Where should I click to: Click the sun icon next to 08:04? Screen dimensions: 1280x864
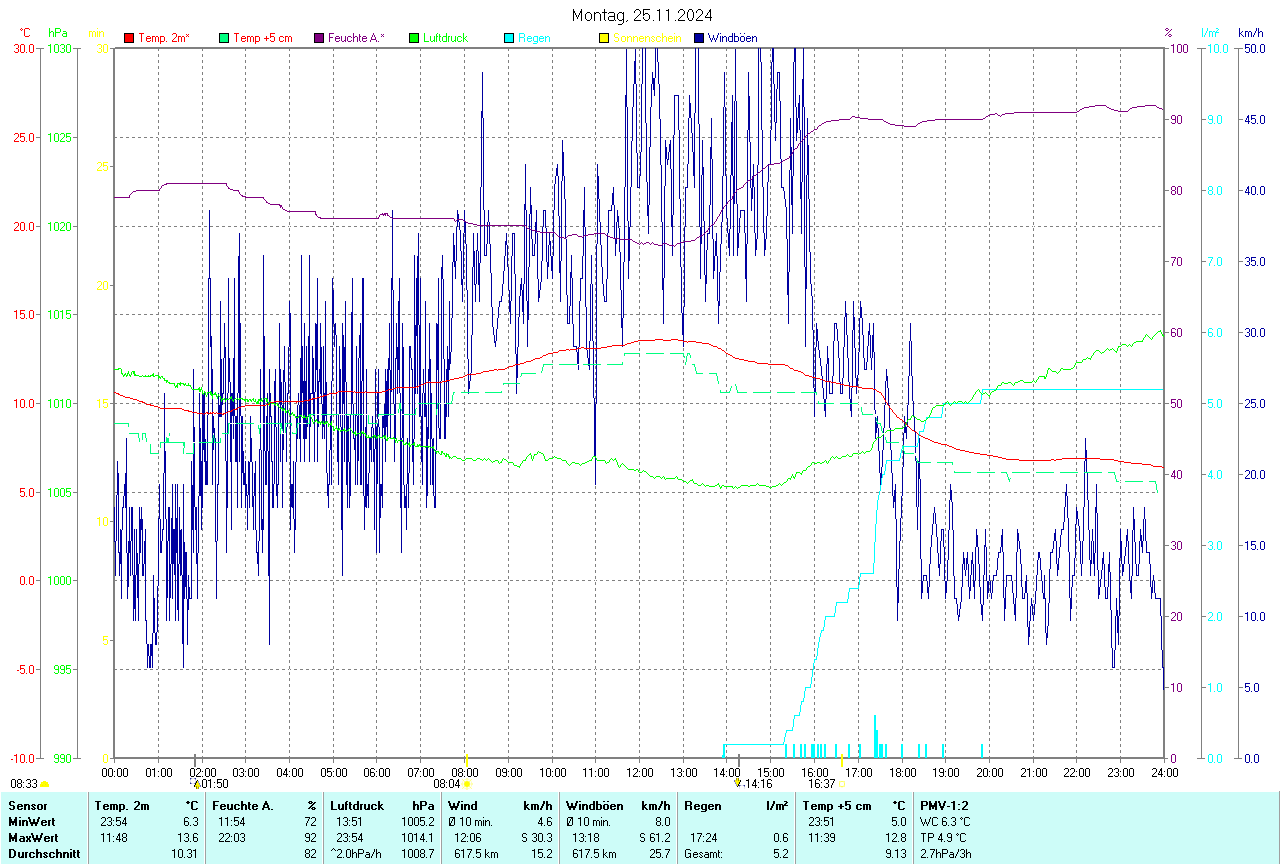(467, 784)
